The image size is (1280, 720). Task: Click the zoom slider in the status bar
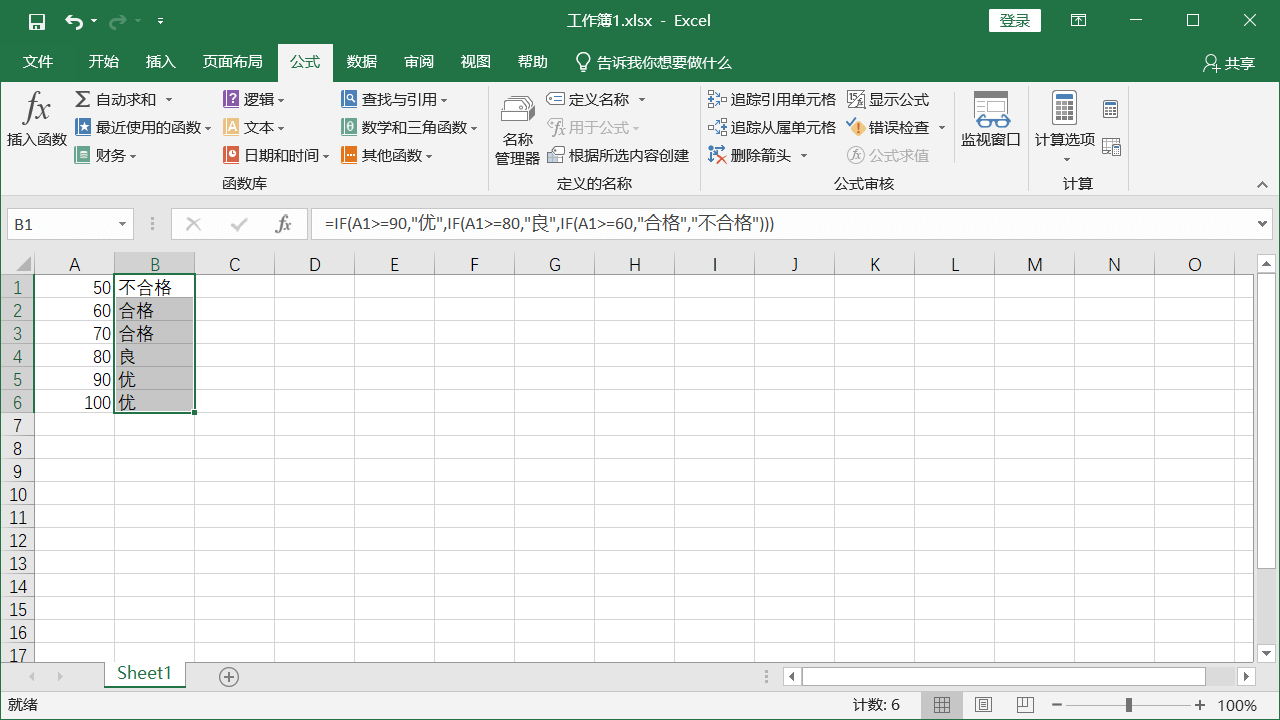coord(1129,705)
